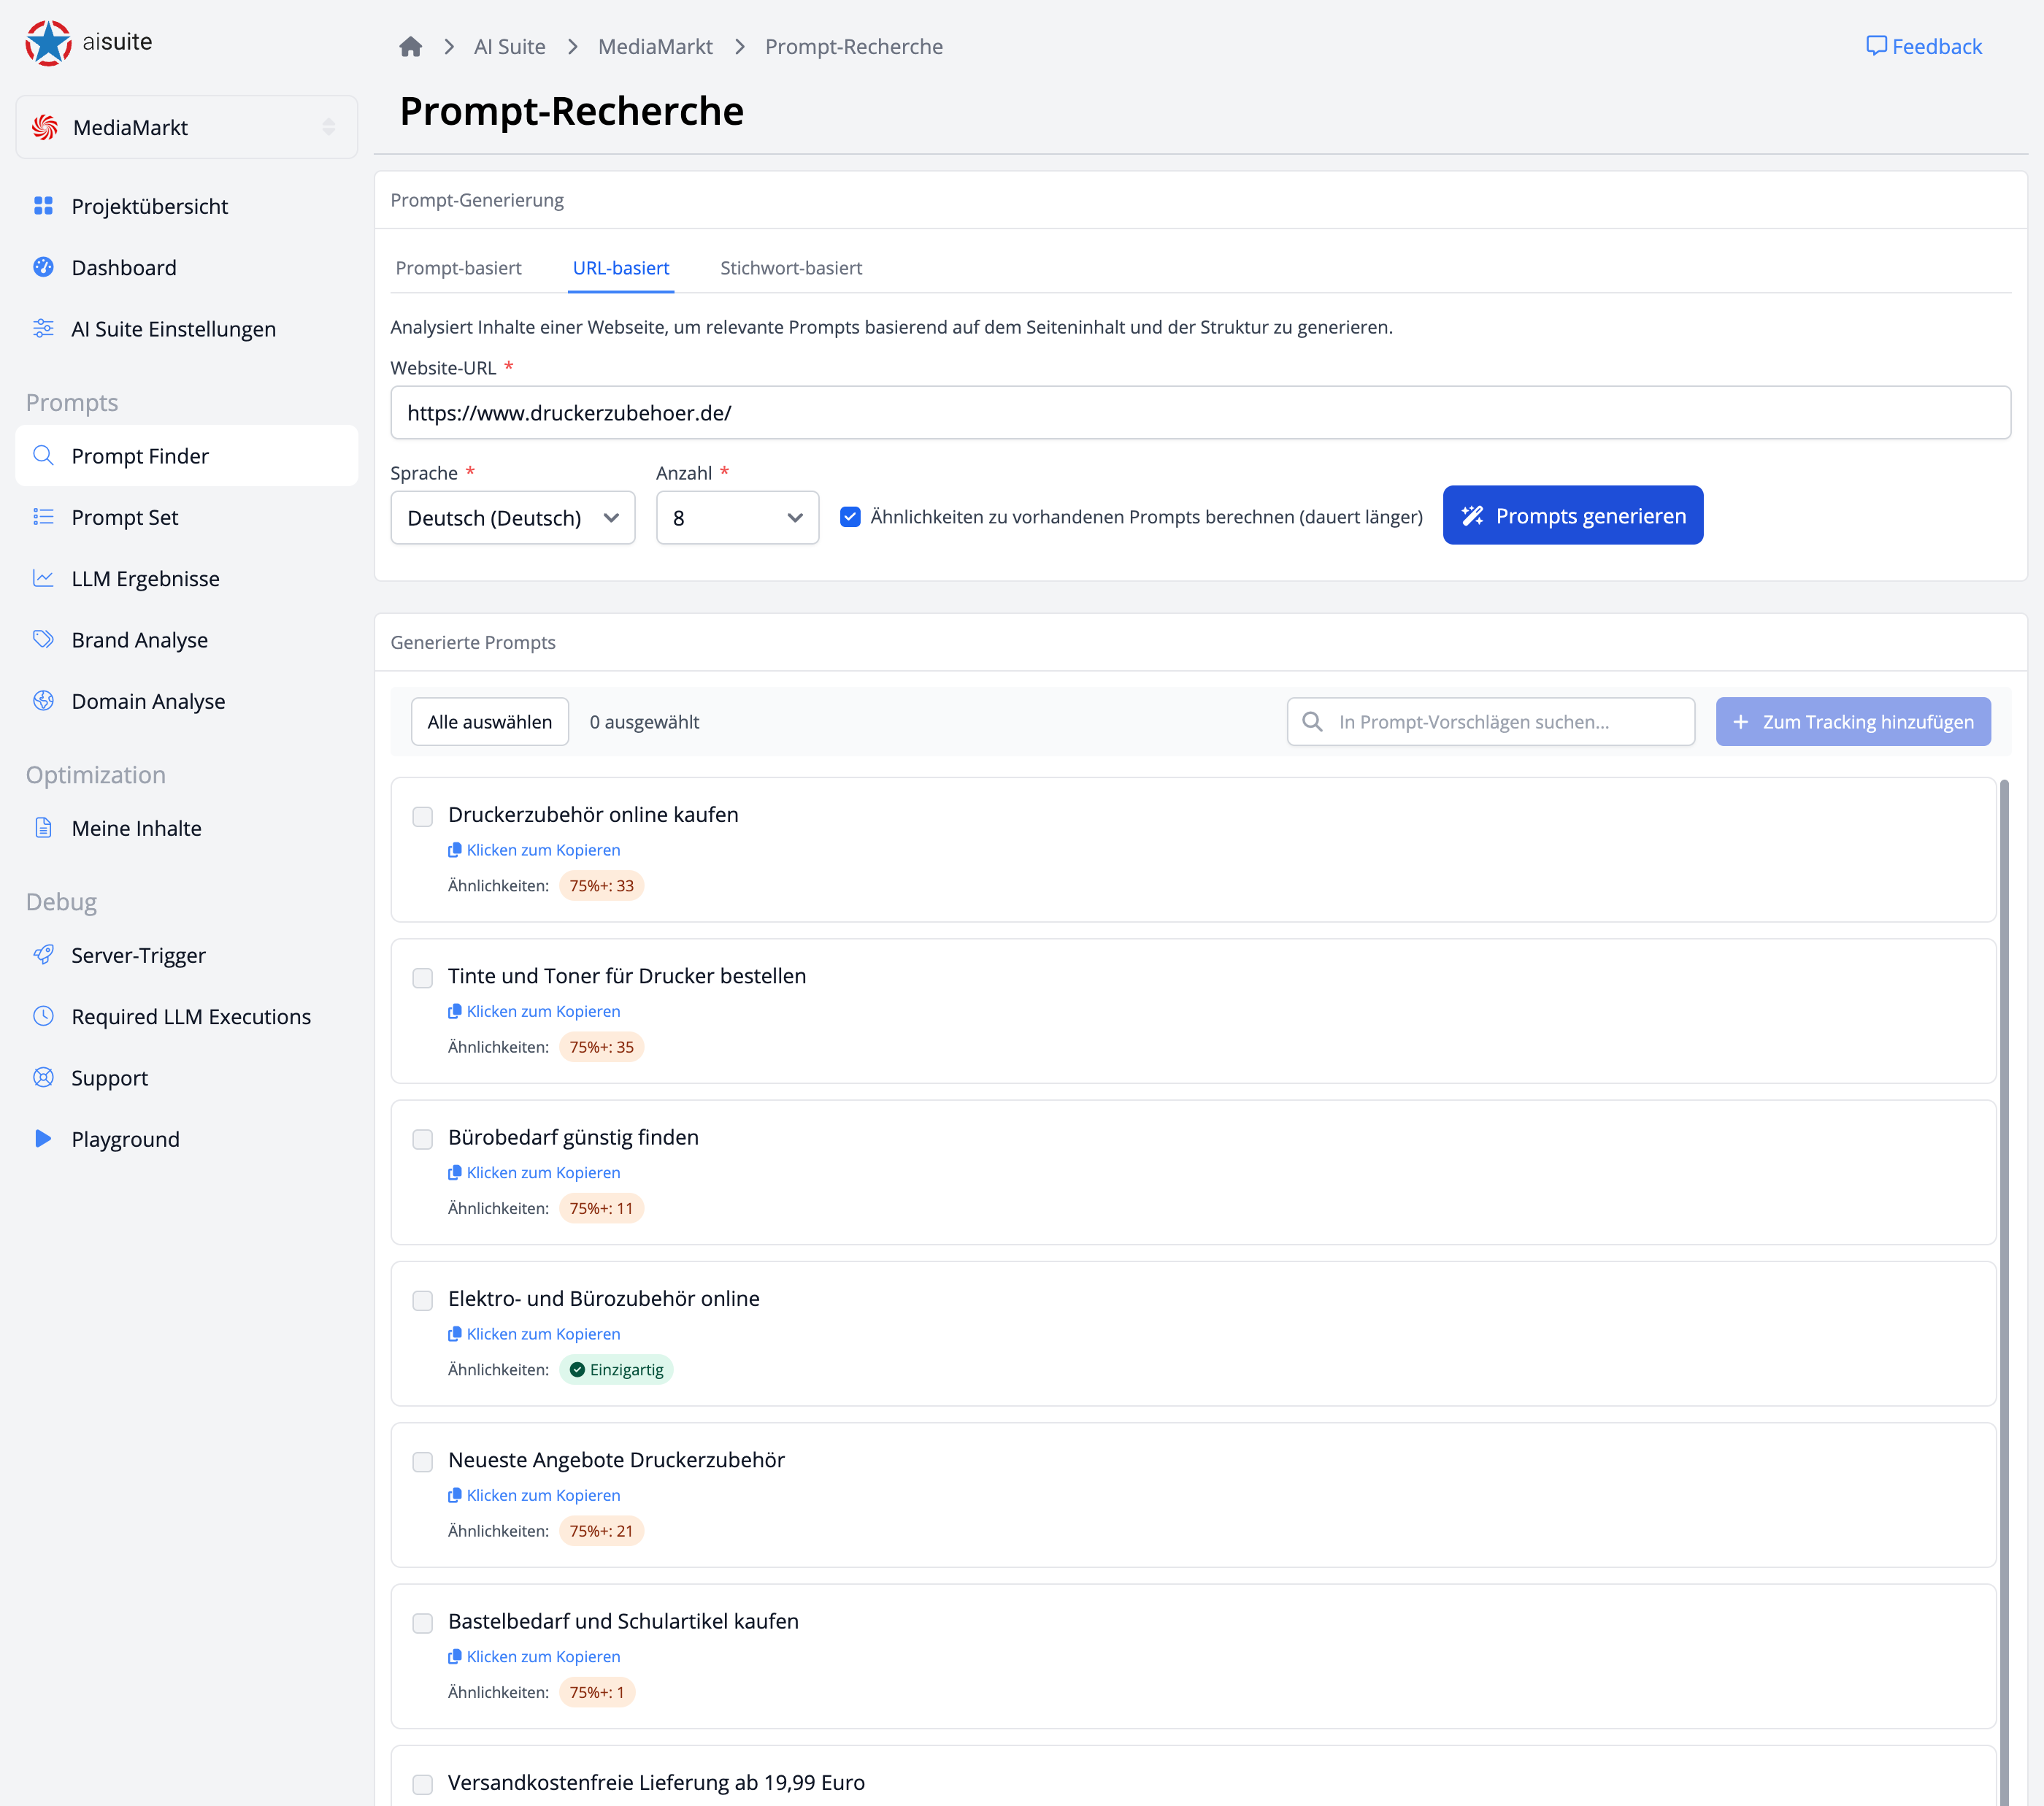Click the Dashboard gauge icon in sidebar
The width and height of the screenshot is (2044, 1806).
pyautogui.click(x=43, y=267)
